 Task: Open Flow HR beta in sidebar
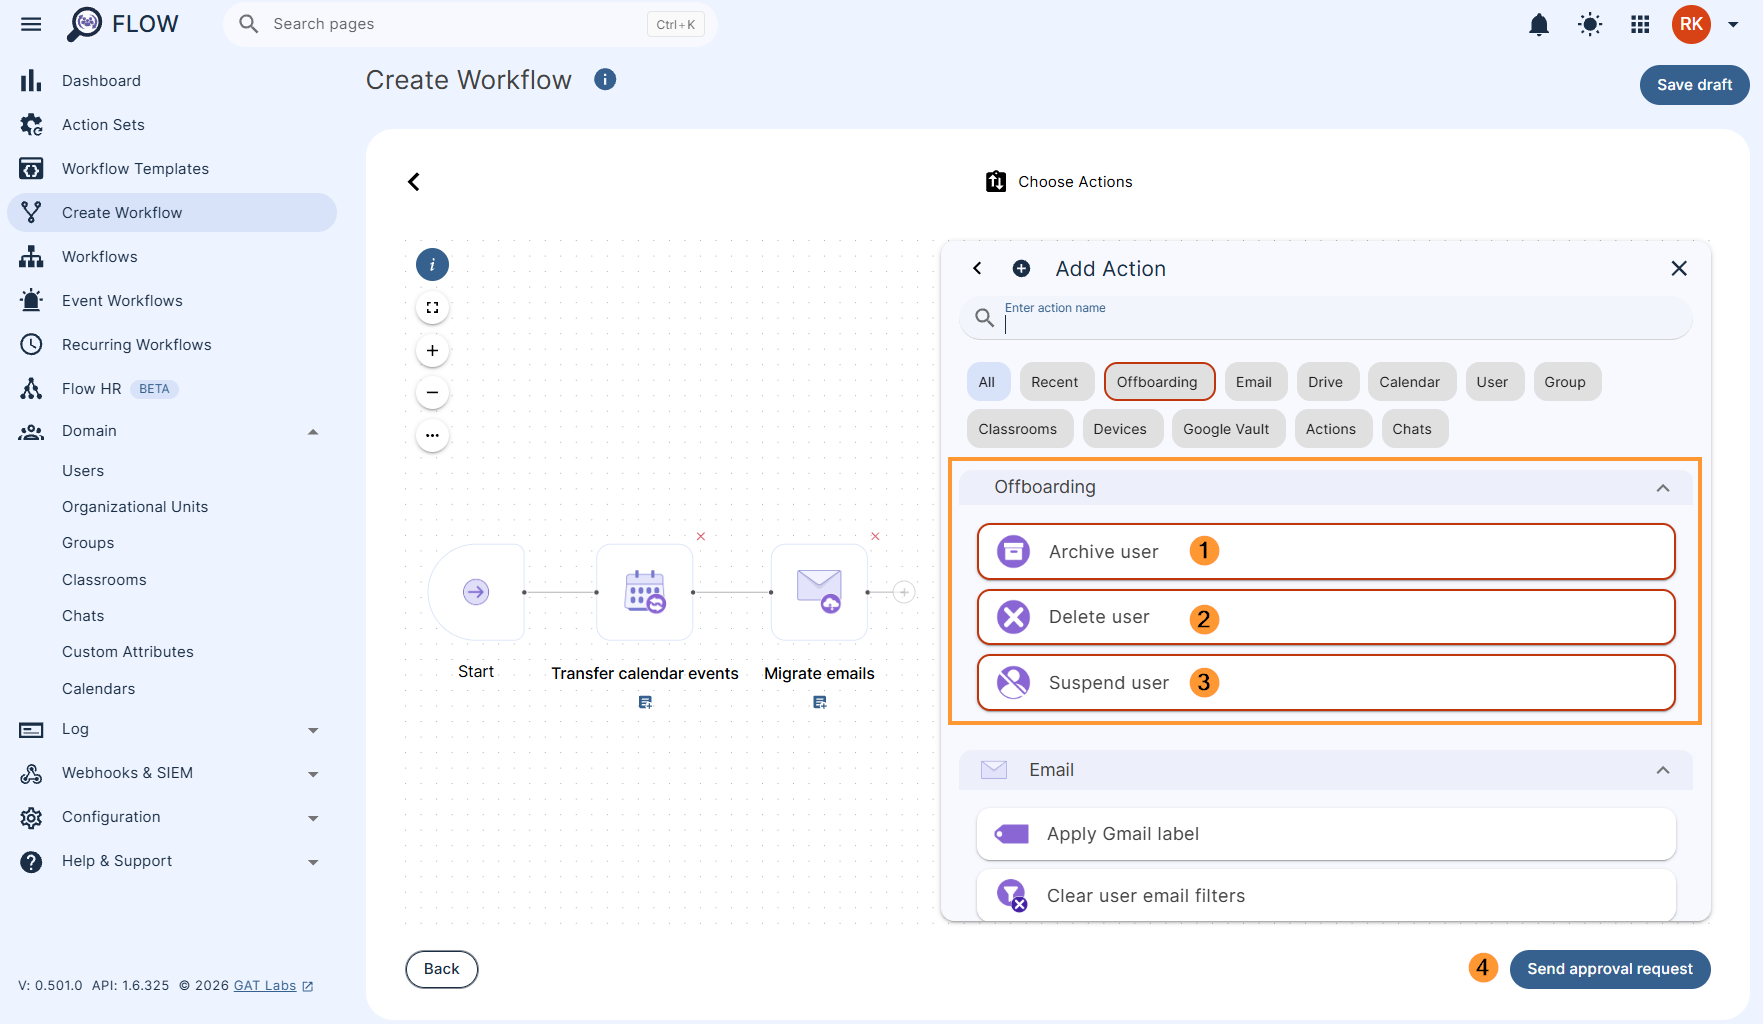click(x=171, y=389)
